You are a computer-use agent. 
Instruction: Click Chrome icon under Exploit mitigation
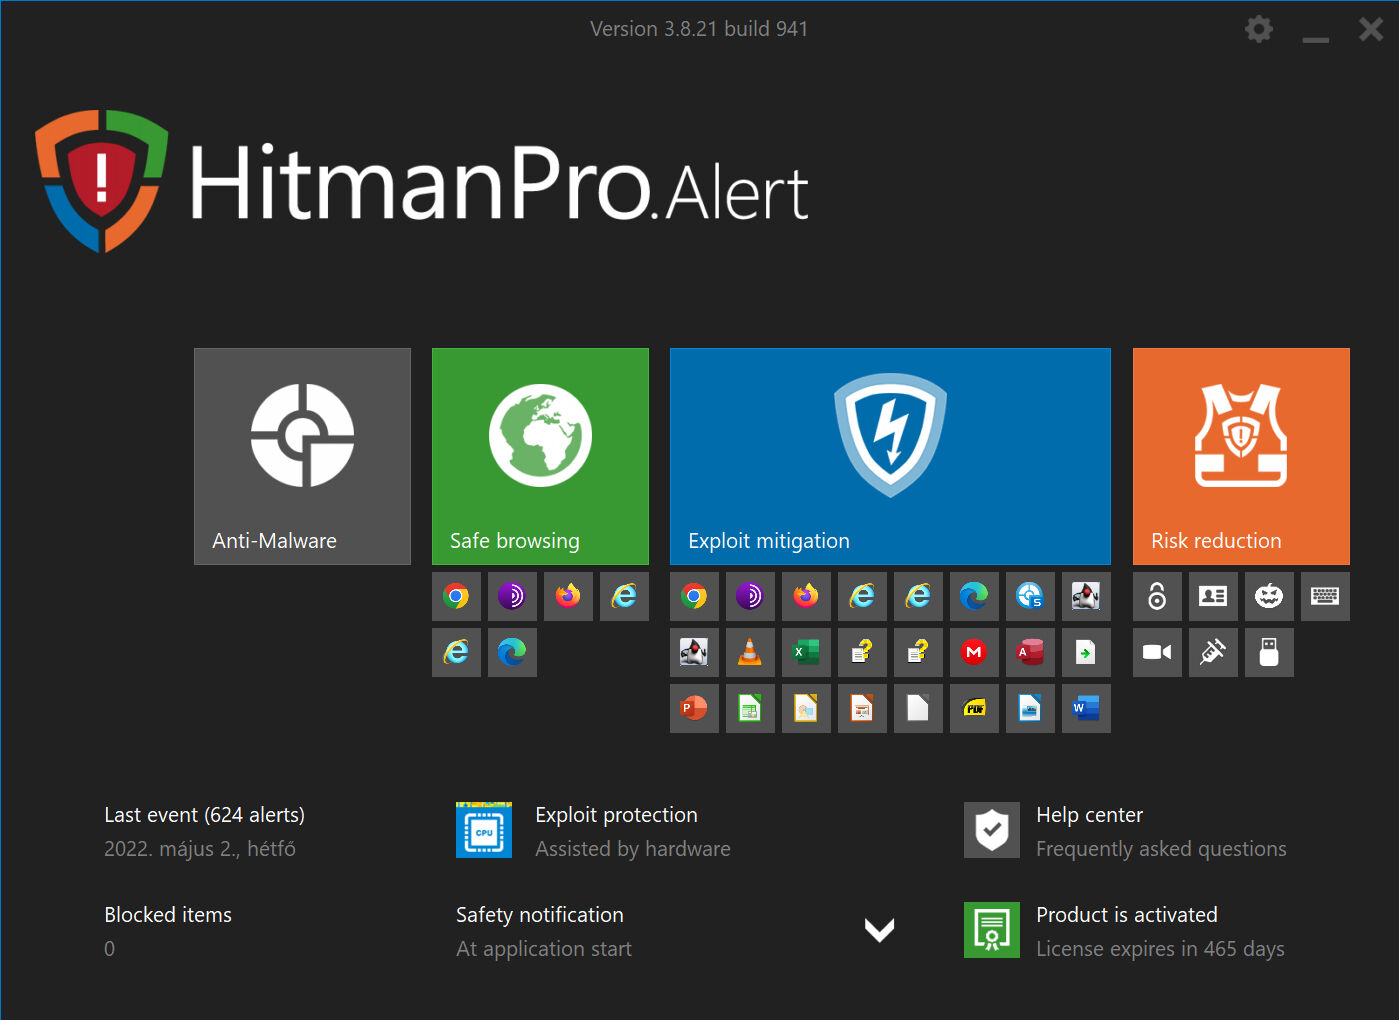click(694, 596)
